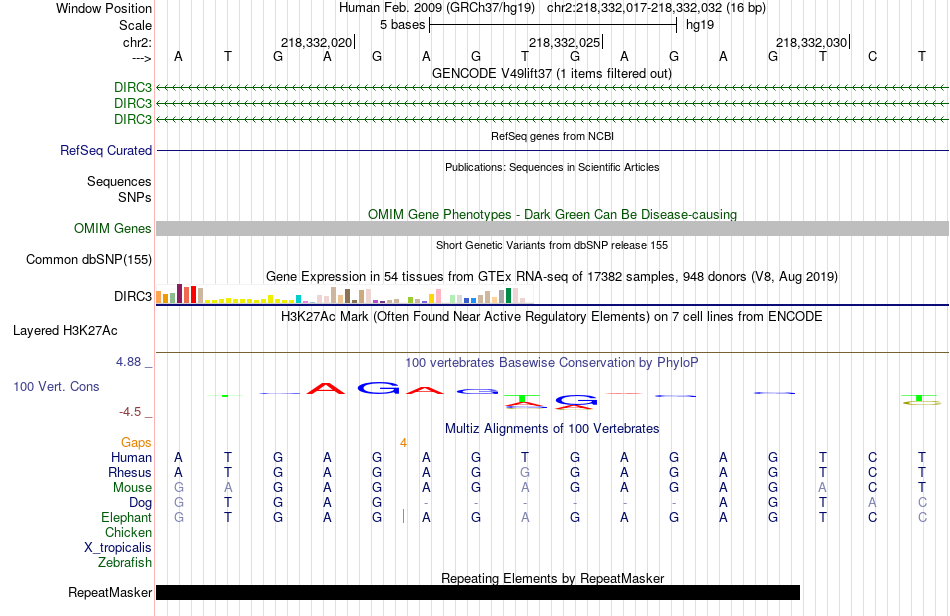The width and height of the screenshot is (950, 616).
Task: Click the Sequences subtrack label
Action: tap(119, 182)
